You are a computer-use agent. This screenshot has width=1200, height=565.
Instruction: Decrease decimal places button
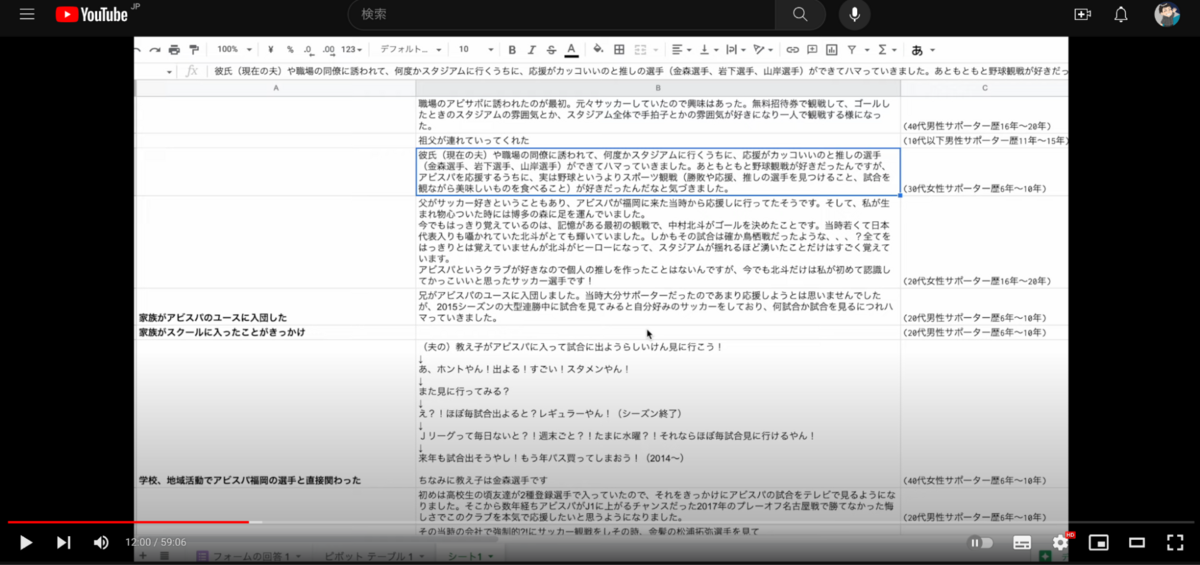pyautogui.click(x=308, y=49)
